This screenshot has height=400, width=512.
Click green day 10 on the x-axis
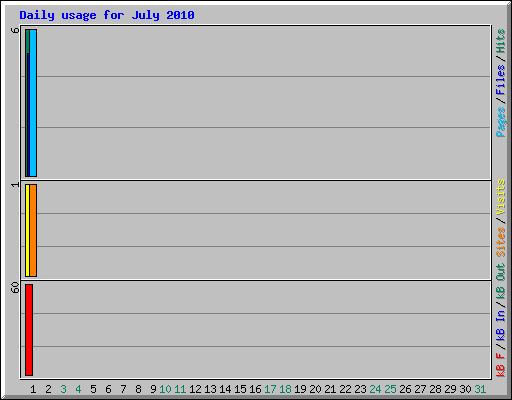(165, 389)
